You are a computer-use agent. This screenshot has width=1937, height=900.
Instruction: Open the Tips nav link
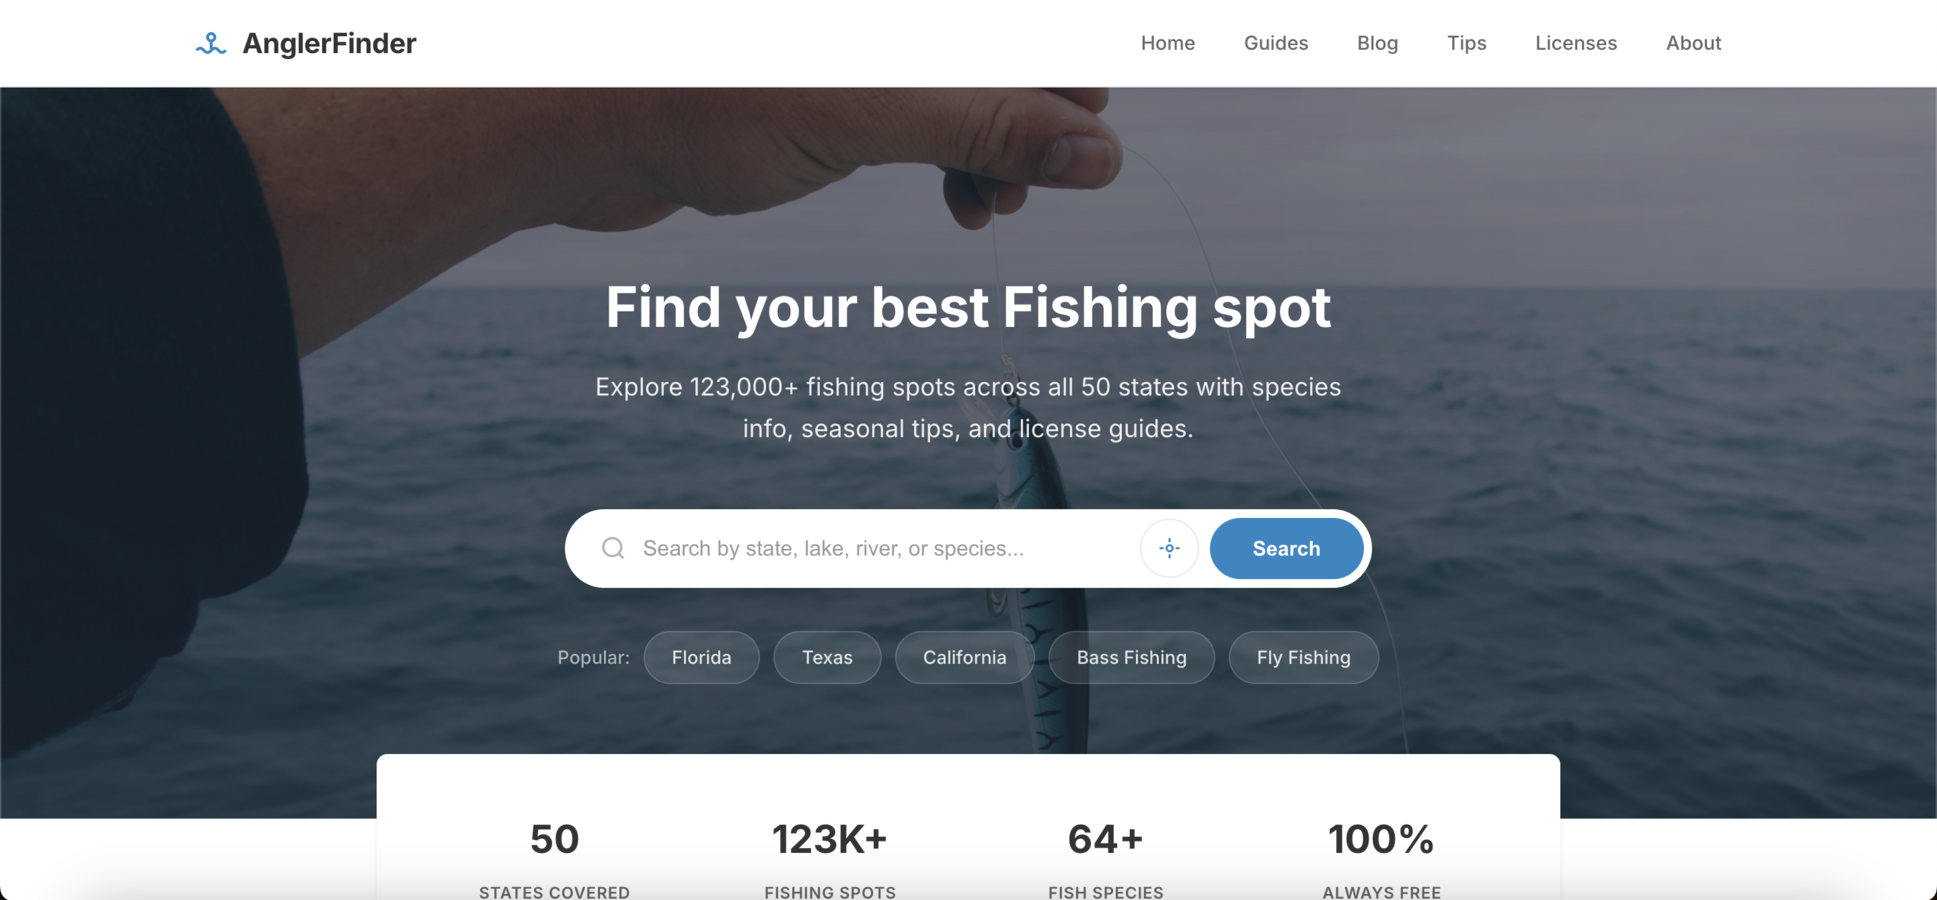(1467, 43)
